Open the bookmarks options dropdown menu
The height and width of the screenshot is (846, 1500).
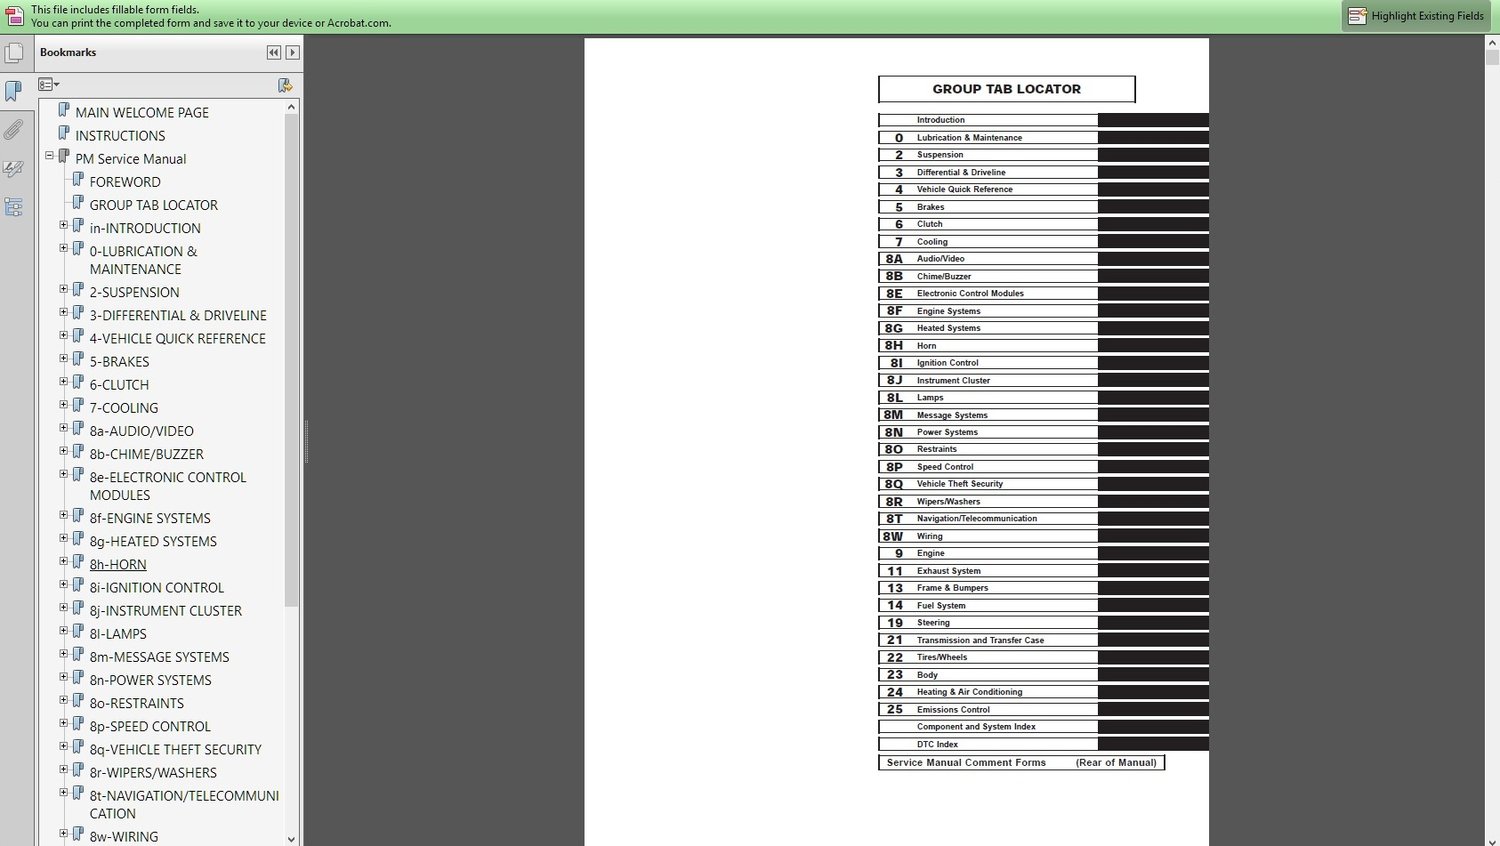point(49,85)
